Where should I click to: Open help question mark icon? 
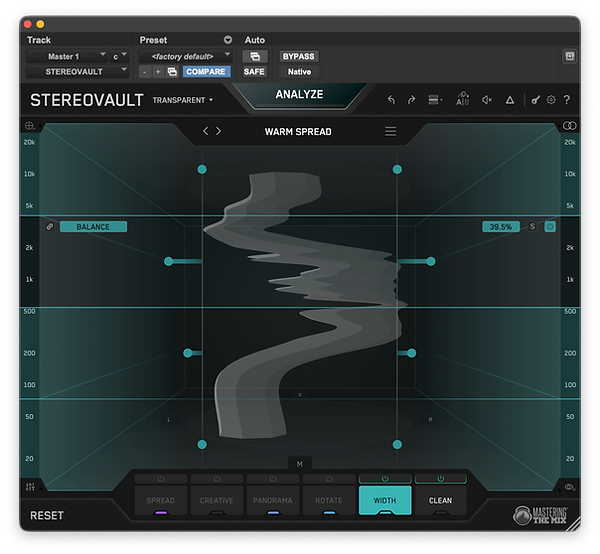point(567,100)
